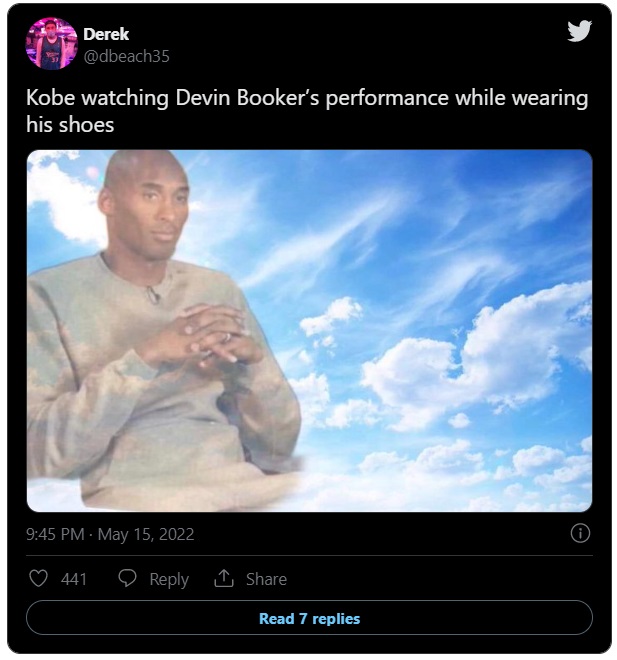Click the Share text label
The height and width of the screenshot is (660, 617).
[x=266, y=579]
